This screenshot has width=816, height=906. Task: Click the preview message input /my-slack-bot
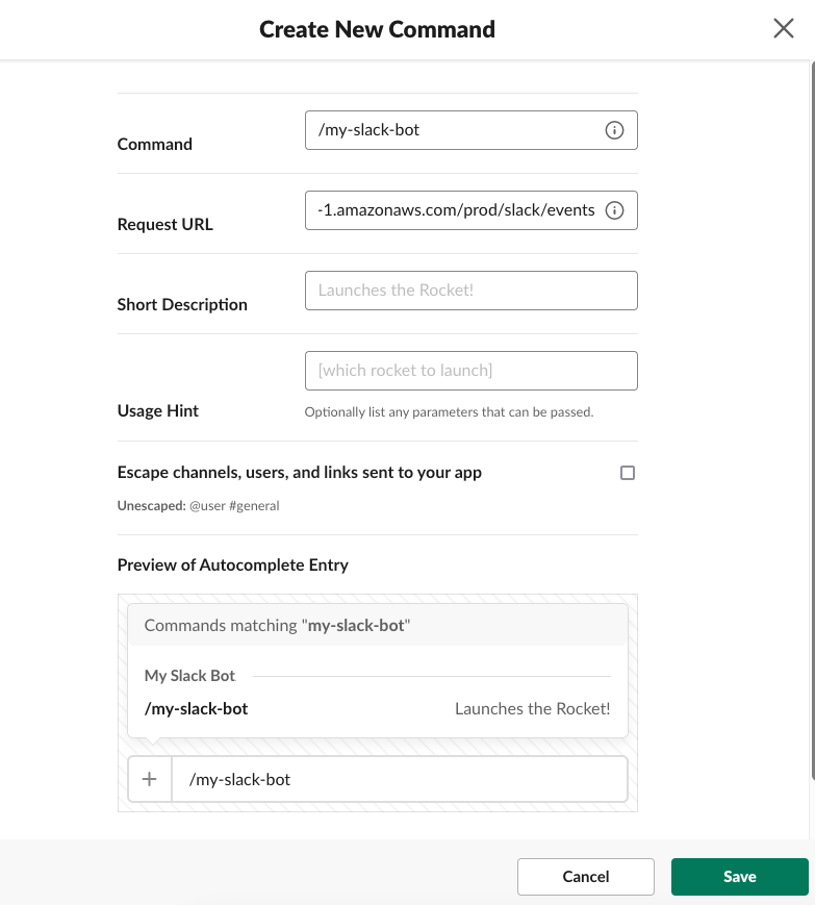399,779
